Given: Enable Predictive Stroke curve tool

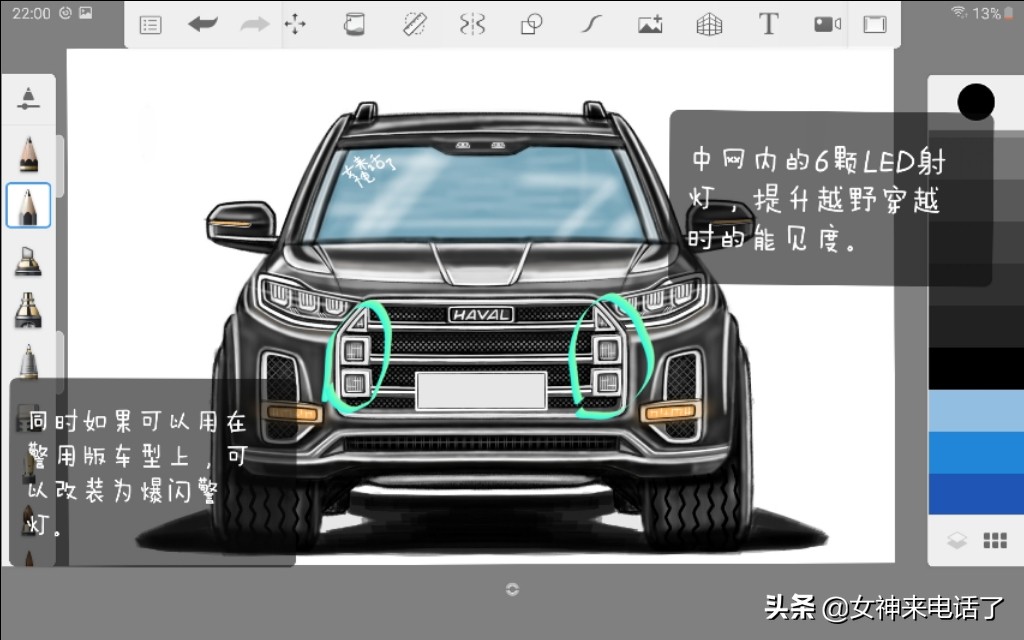Looking at the screenshot, I should (591, 25).
